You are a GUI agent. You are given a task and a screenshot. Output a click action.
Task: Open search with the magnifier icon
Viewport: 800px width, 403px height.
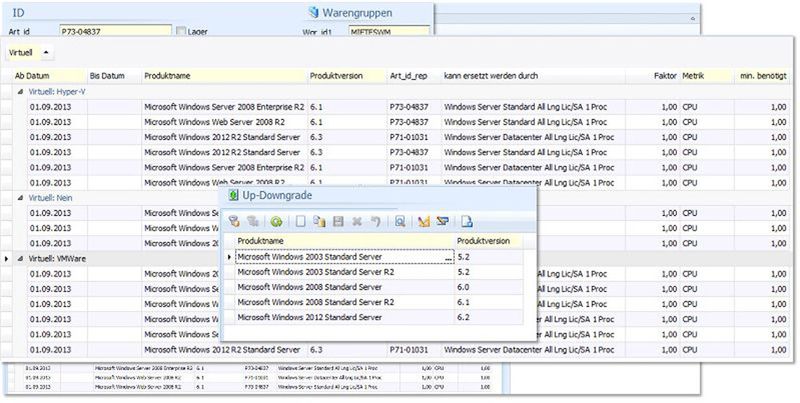point(400,221)
